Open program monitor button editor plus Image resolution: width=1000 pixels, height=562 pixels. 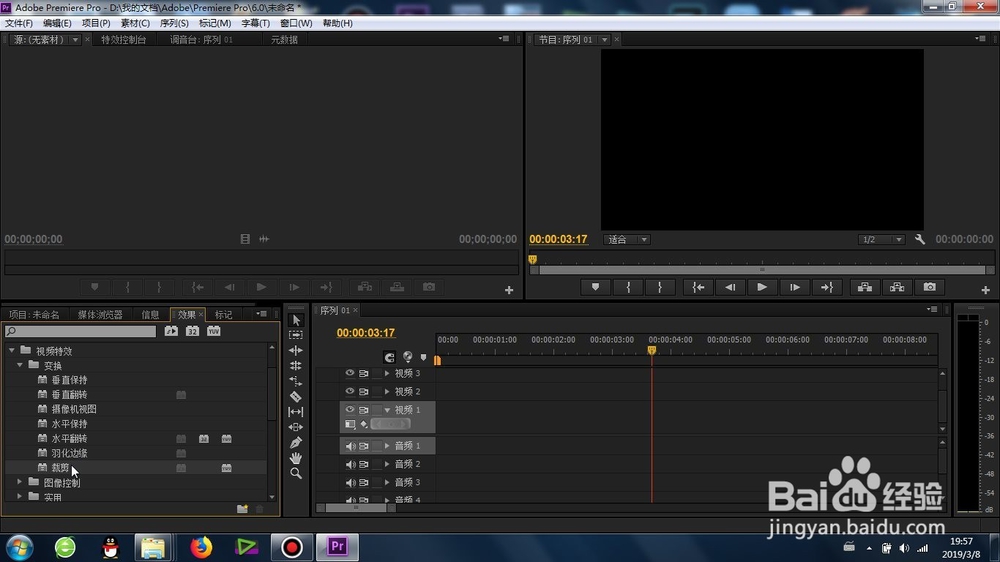(x=985, y=290)
